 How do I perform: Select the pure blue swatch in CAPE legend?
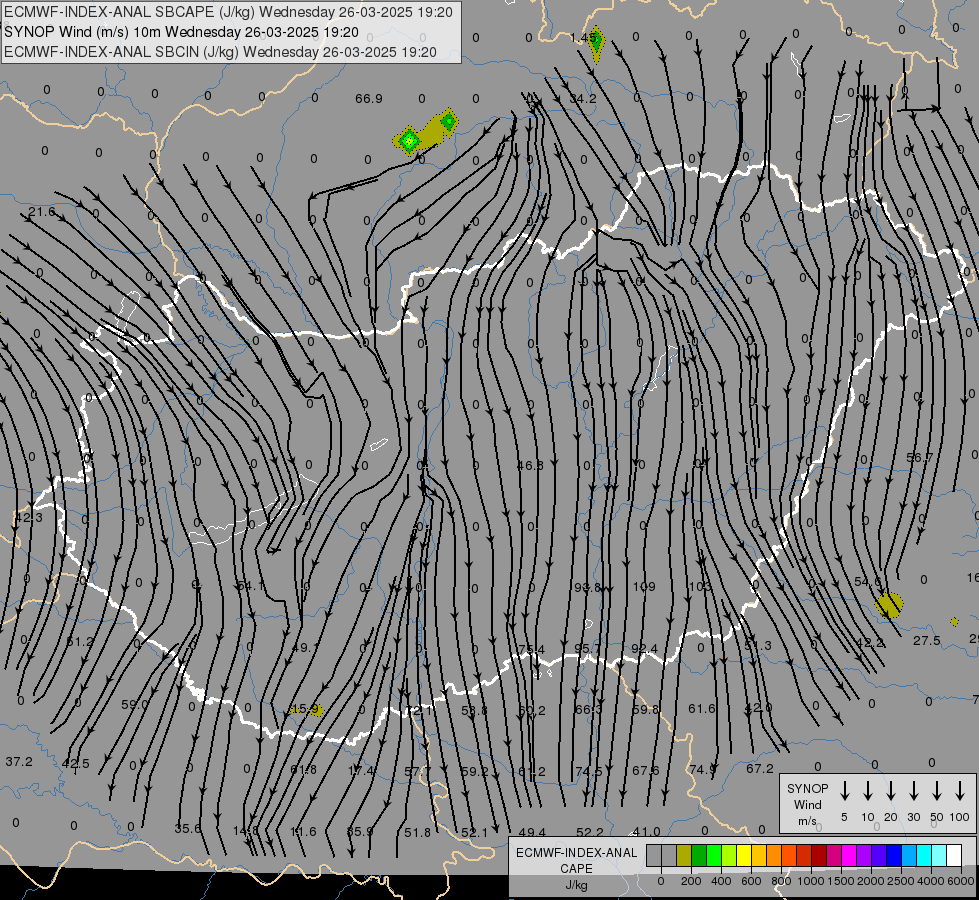893,856
